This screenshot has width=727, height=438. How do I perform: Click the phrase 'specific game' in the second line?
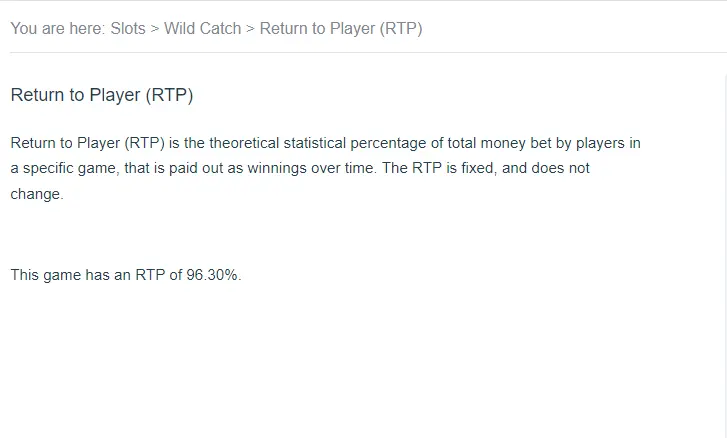(x=69, y=168)
